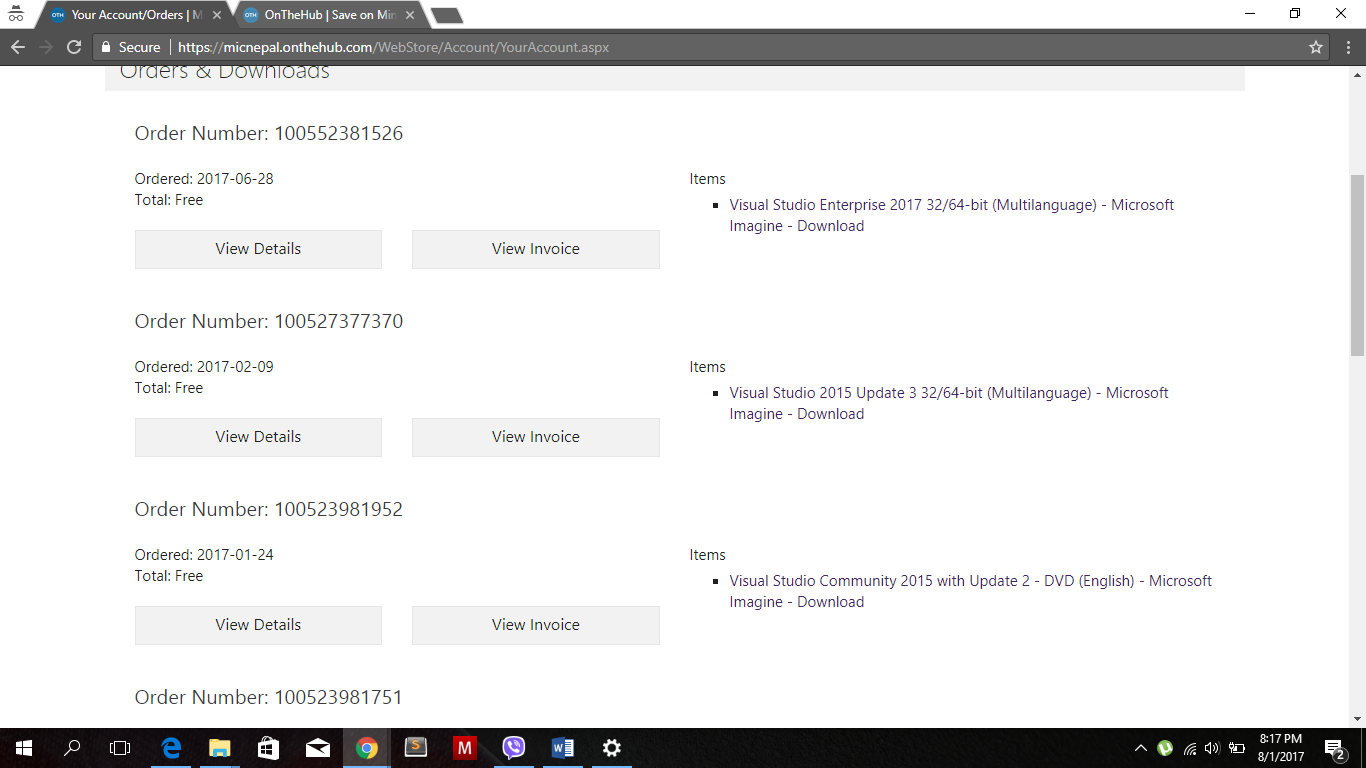Reload the current page
The height and width of the screenshot is (768, 1366).
coord(73,47)
